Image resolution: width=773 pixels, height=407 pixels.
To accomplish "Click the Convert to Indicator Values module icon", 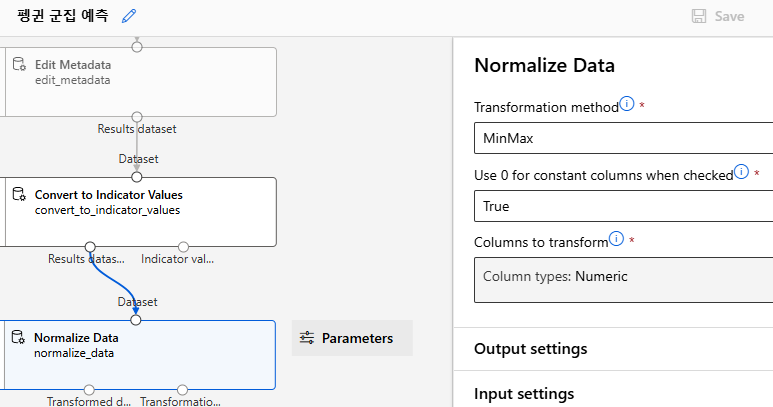I will pyautogui.click(x=19, y=194).
